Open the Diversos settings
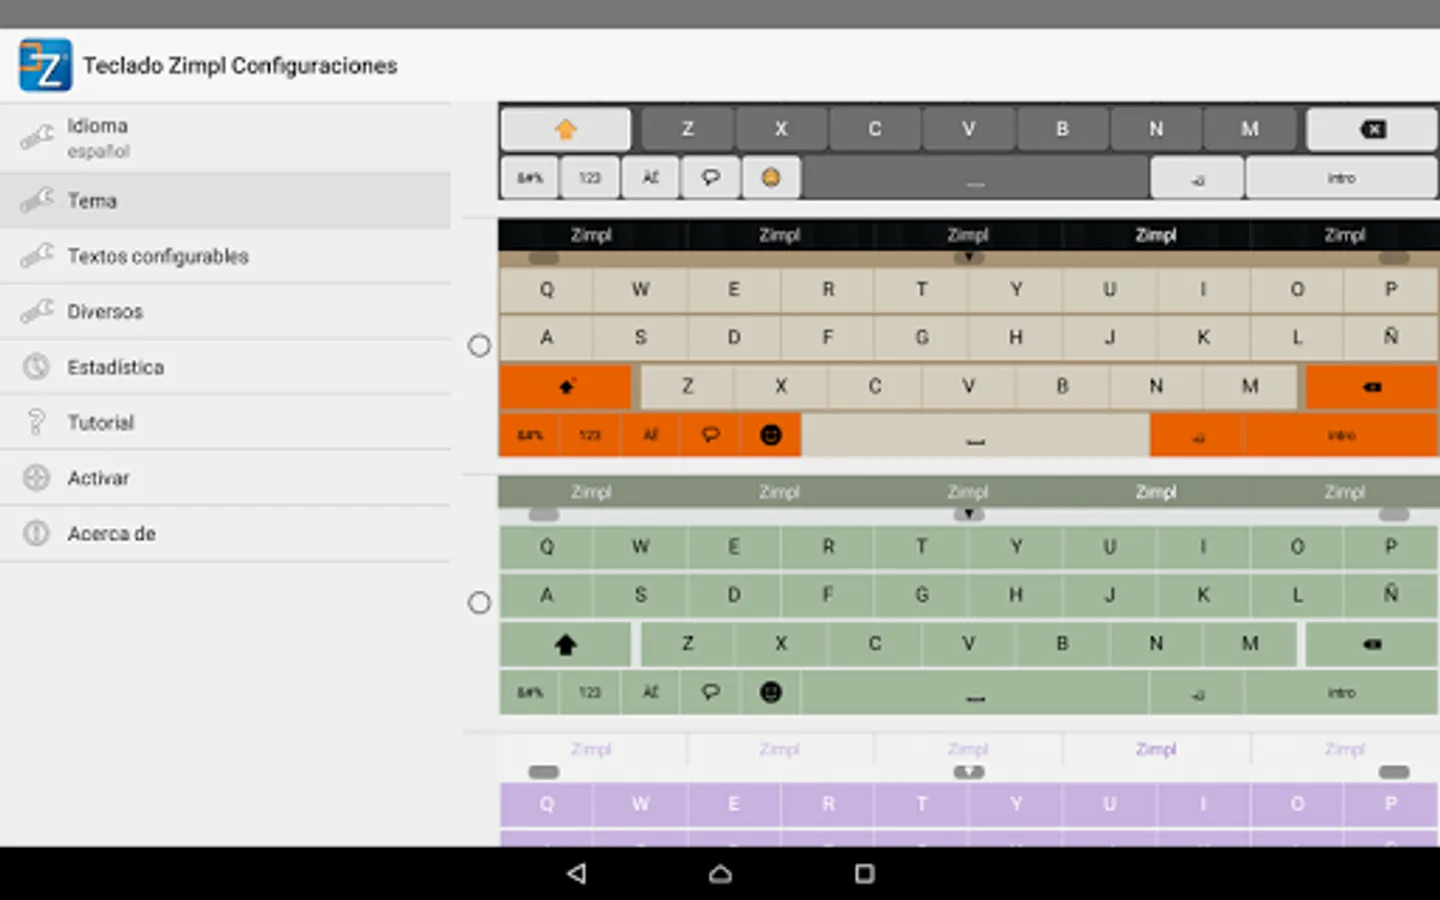The width and height of the screenshot is (1440, 900). pos(225,311)
